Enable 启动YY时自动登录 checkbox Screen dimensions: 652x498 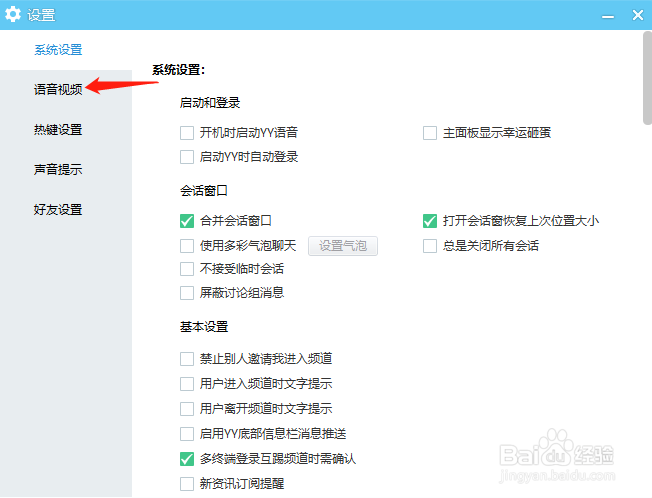point(187,157)
